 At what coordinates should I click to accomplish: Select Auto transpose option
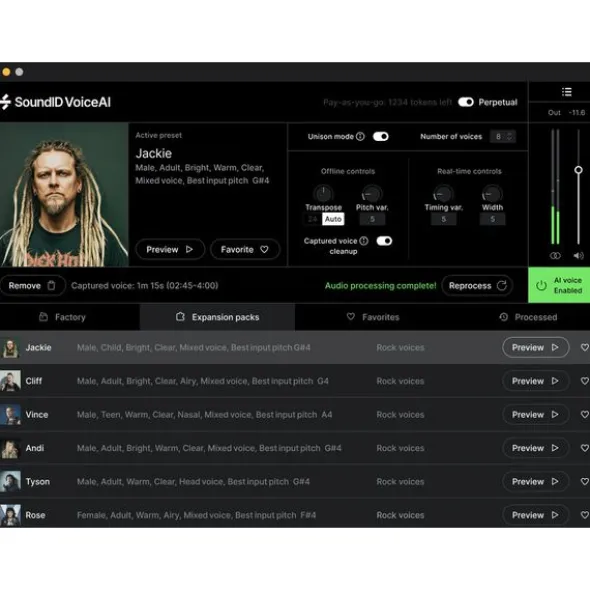333,219
